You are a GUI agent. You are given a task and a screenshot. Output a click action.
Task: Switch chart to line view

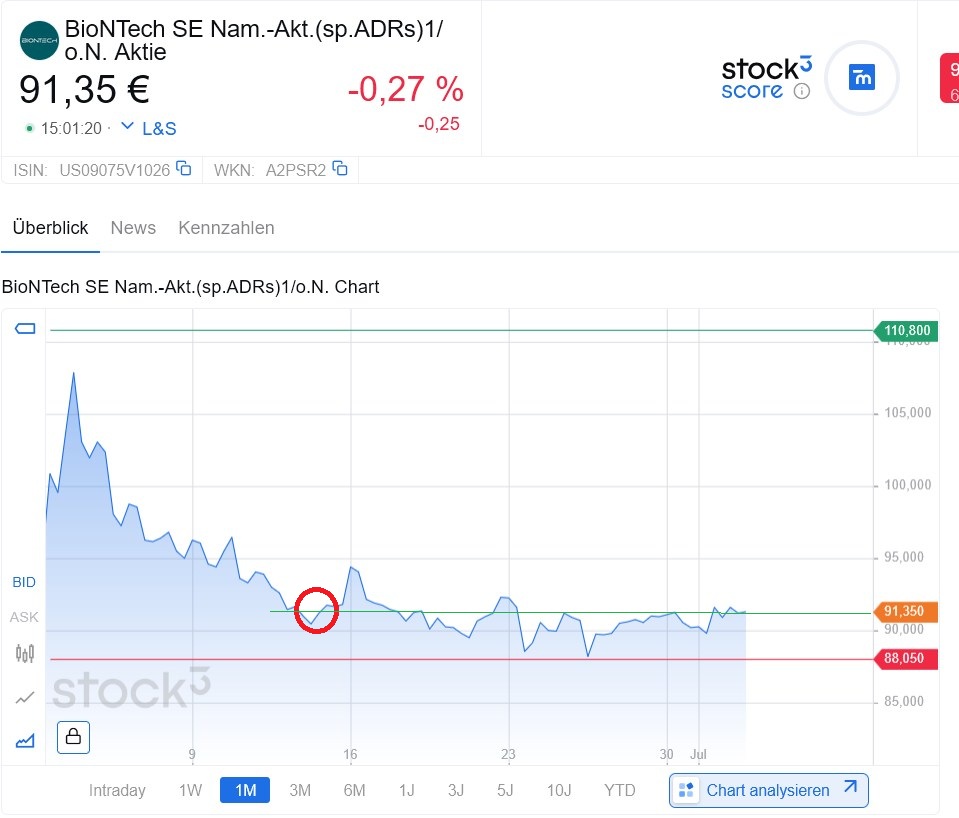[25, 697]
